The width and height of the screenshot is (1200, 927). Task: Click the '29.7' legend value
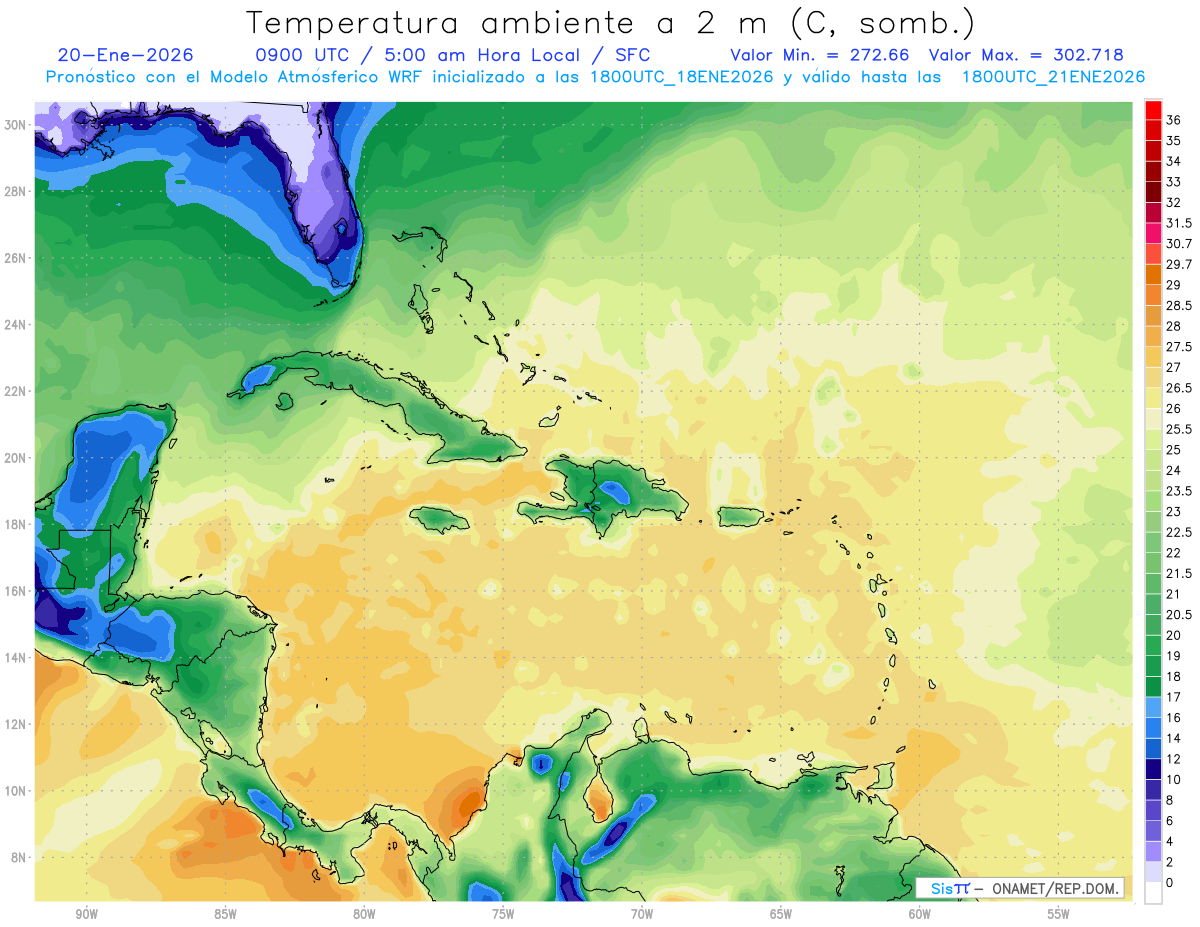tap(1178, 264)
